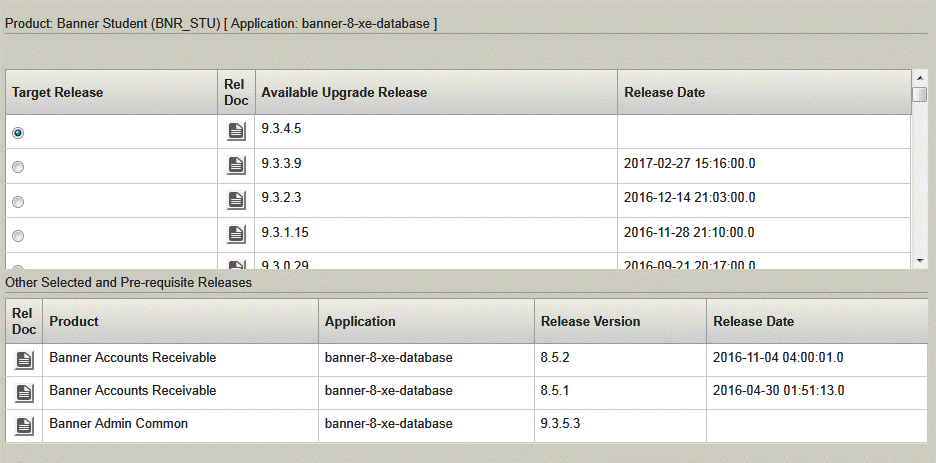Click upper table's Rel Doc column header

(236, 92)
